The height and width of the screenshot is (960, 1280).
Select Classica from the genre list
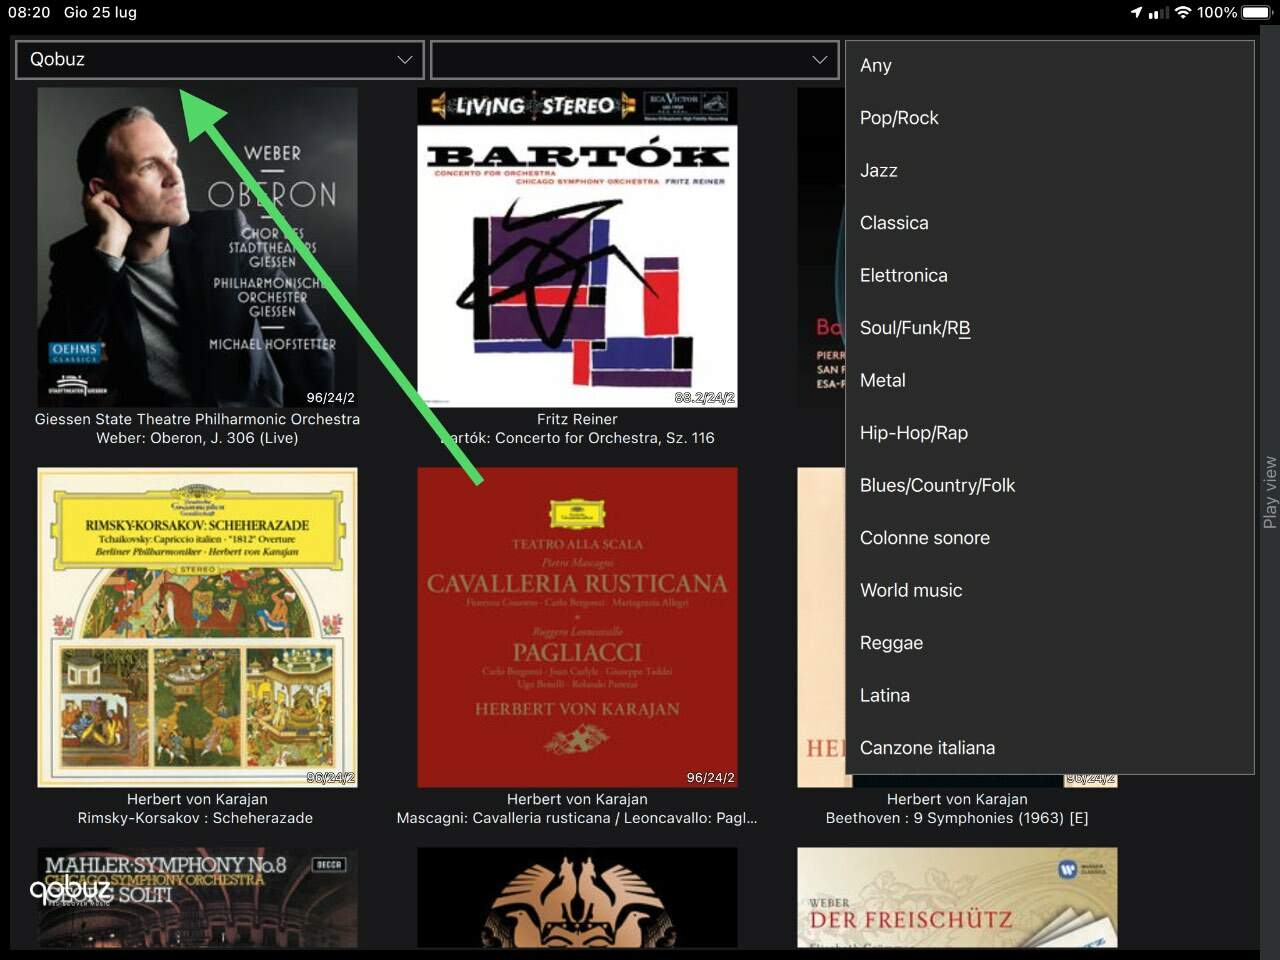[1049, 223]
